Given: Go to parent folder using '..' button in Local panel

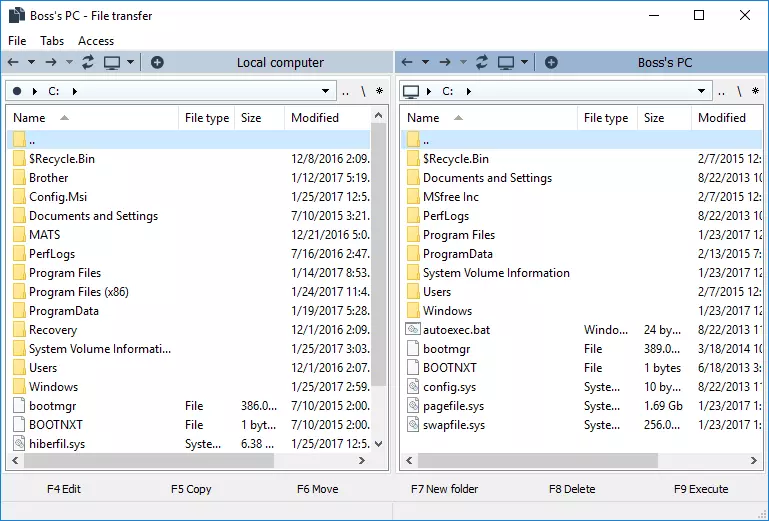Looking at the screenshot, I should click(345, 92).
